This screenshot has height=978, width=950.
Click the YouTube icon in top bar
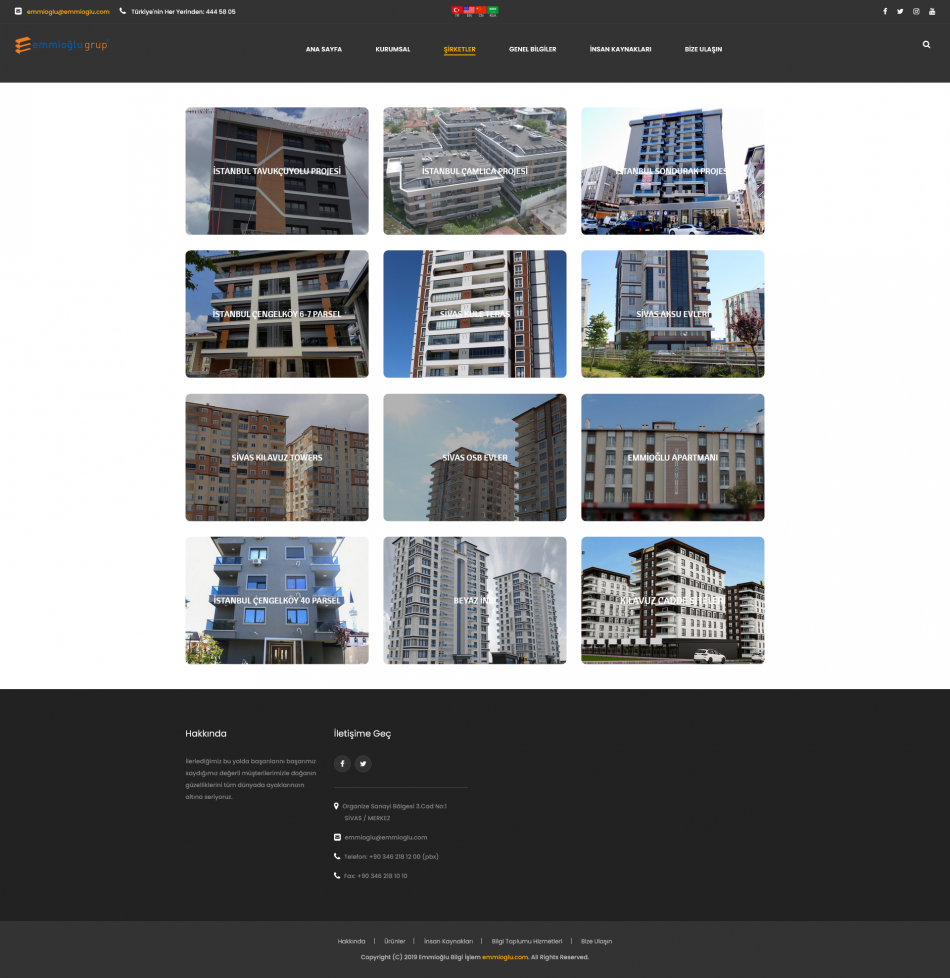[x=932, y=12]
